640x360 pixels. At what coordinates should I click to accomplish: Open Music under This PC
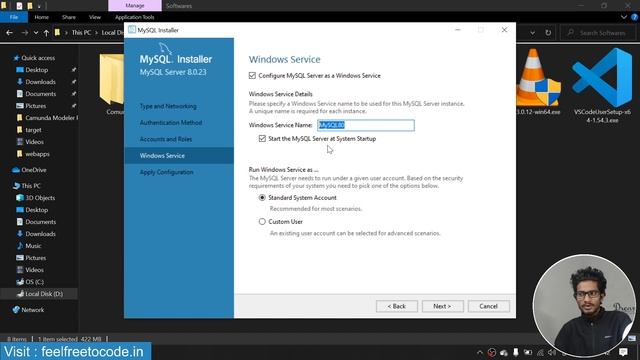point(33,246)
